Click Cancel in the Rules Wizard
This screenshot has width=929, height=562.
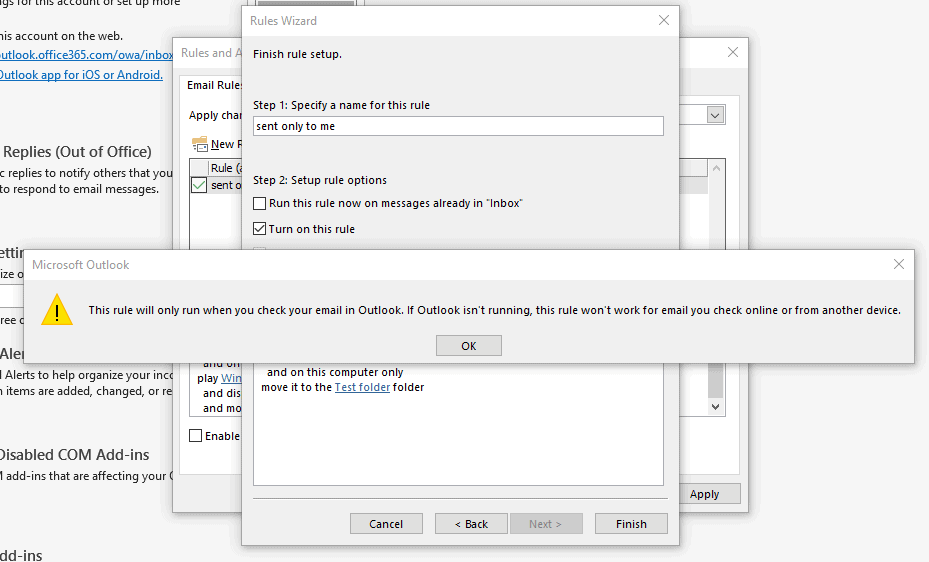point(386,524)
